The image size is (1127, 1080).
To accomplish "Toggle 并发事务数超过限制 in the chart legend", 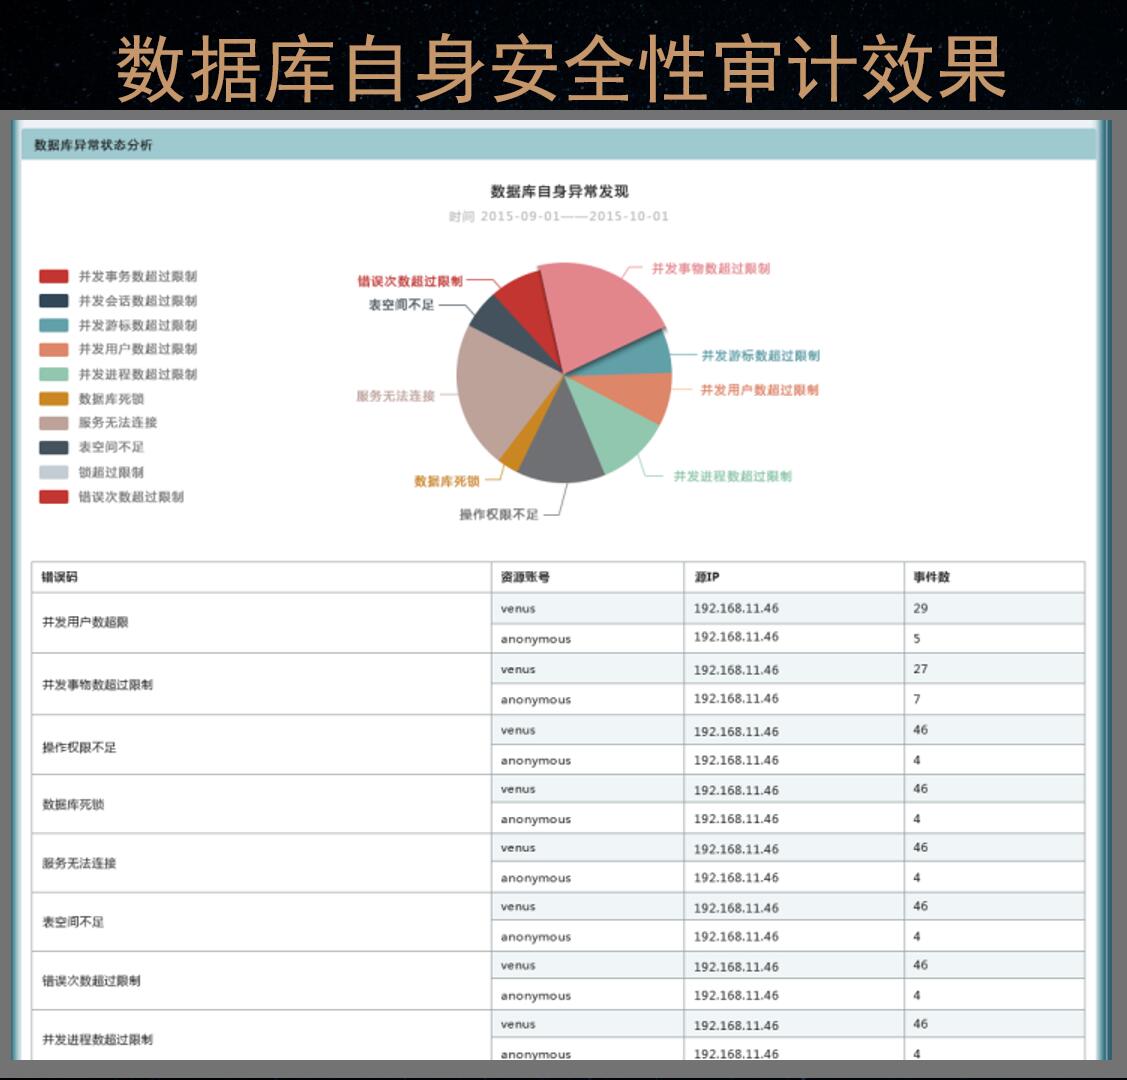I will point(137,276).
